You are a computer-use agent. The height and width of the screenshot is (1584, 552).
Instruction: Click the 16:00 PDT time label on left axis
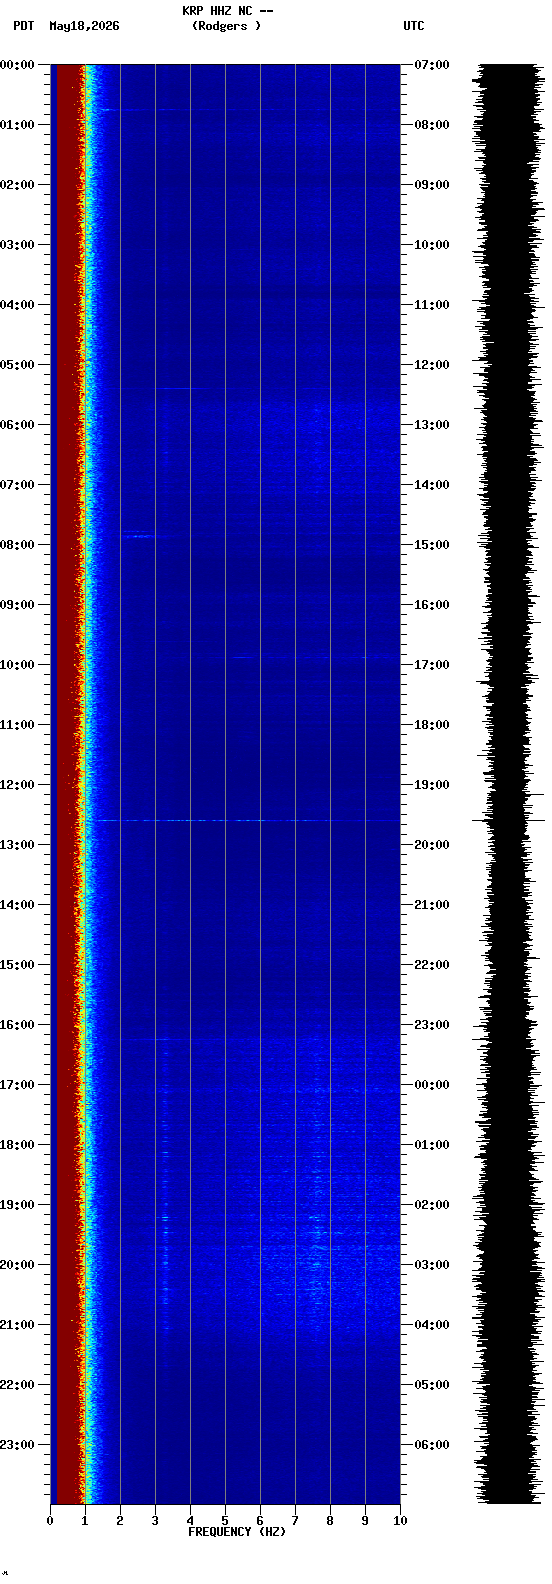[x=18, y=1025]
